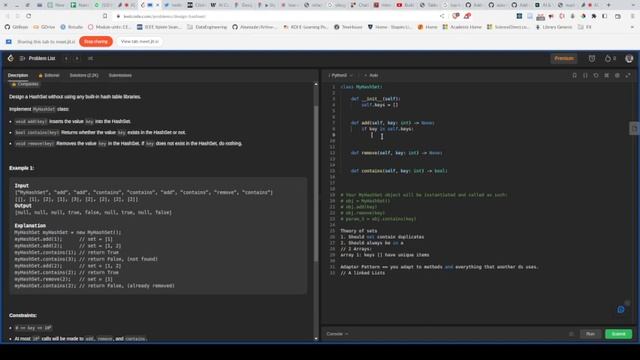Open the GDrive bookmark
The height and width of the screenshot is (360, 640).
(44, 27)
